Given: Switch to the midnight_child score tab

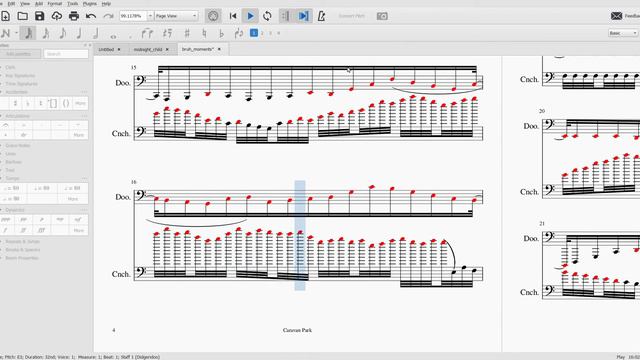Looking at the screenshot, I should click(148, 49).
